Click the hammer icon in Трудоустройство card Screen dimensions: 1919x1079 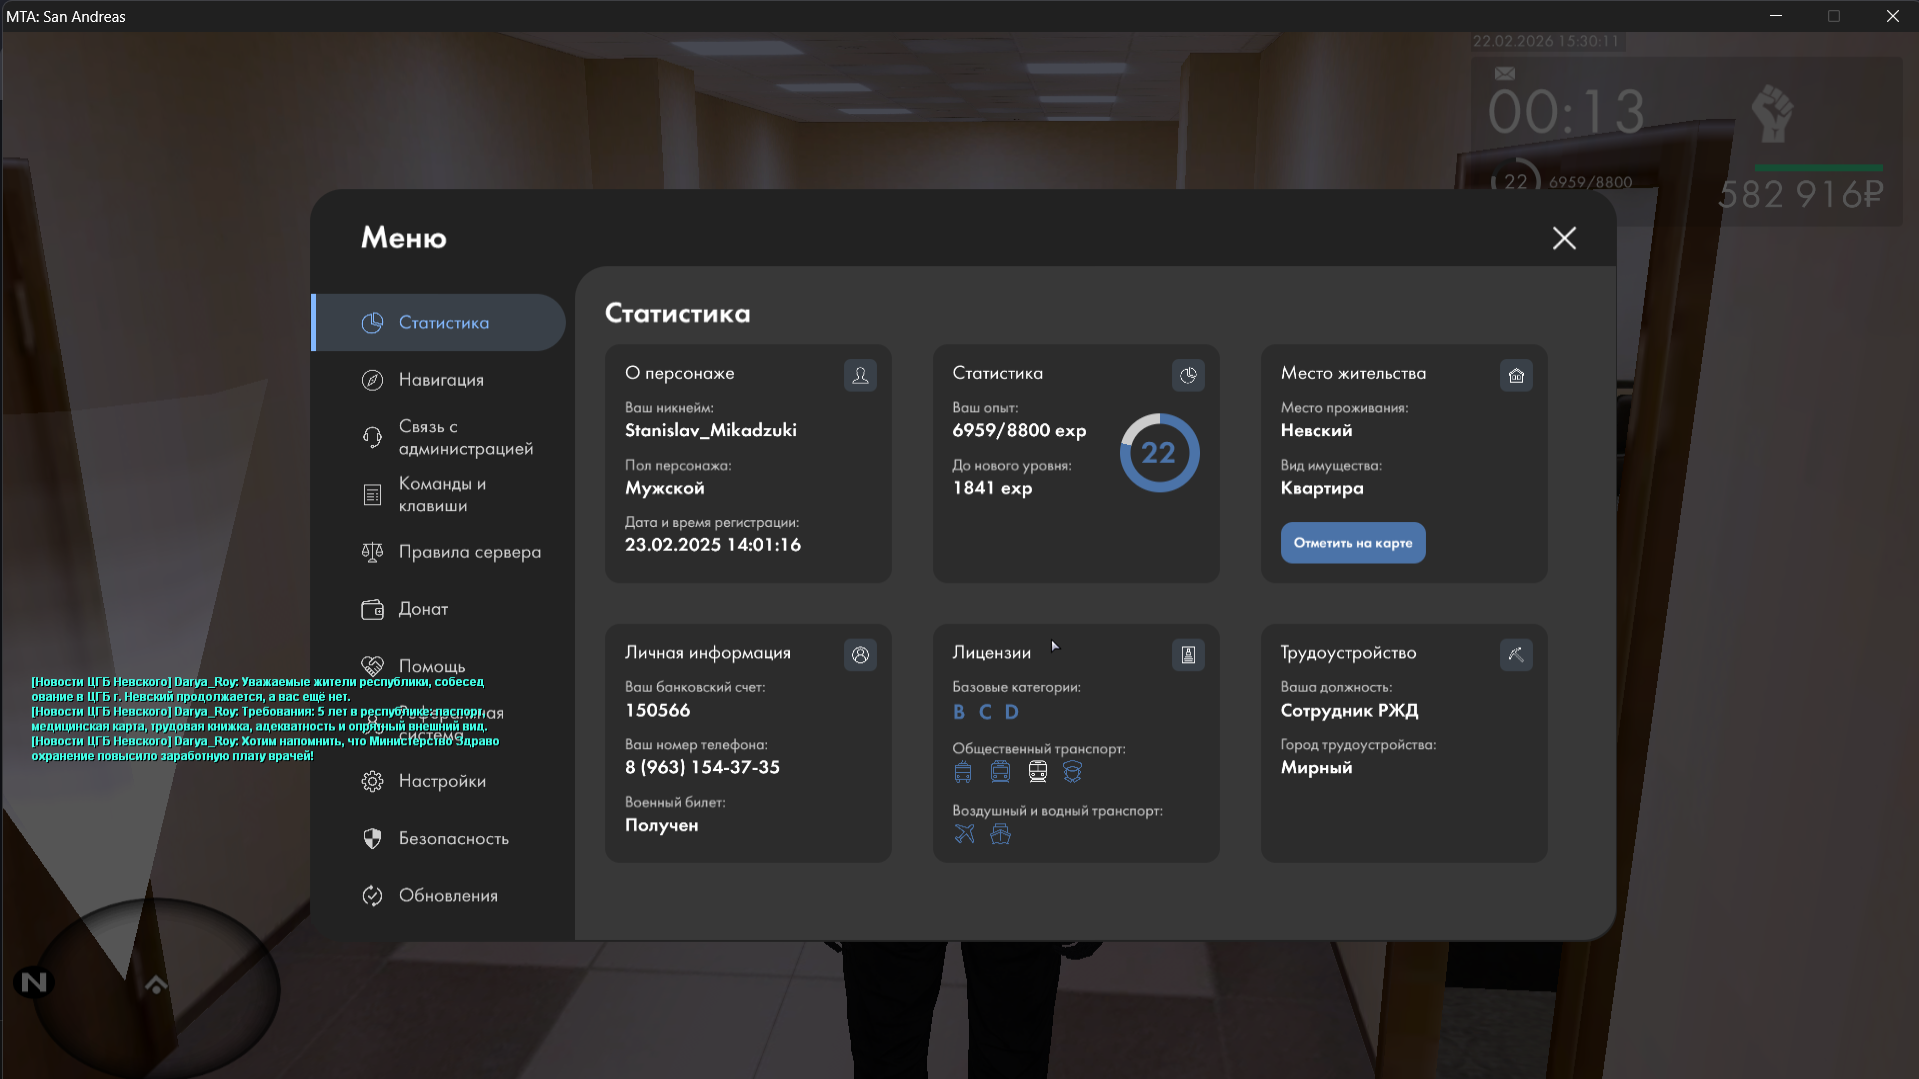tap(1516, 655)
